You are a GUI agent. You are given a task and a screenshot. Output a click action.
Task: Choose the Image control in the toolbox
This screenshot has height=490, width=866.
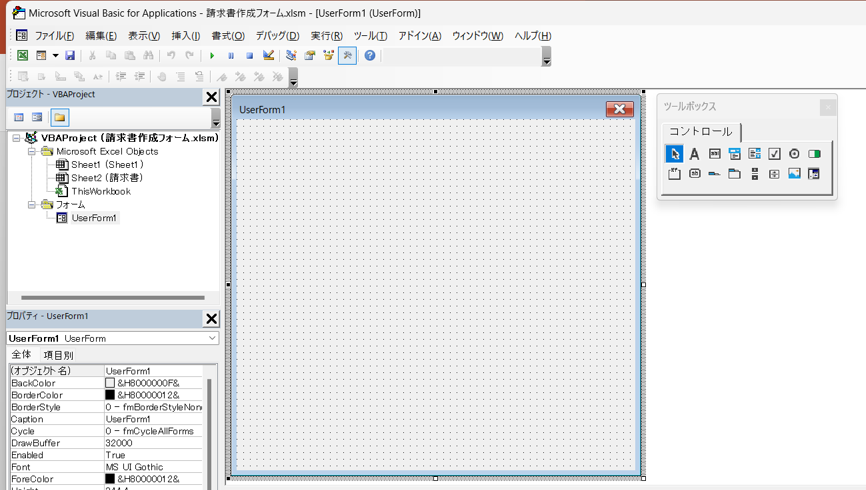[794, 174]
